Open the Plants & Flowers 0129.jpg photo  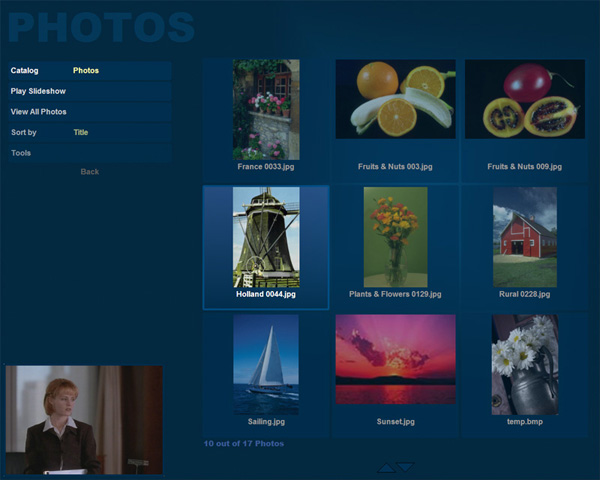[395, 237]
